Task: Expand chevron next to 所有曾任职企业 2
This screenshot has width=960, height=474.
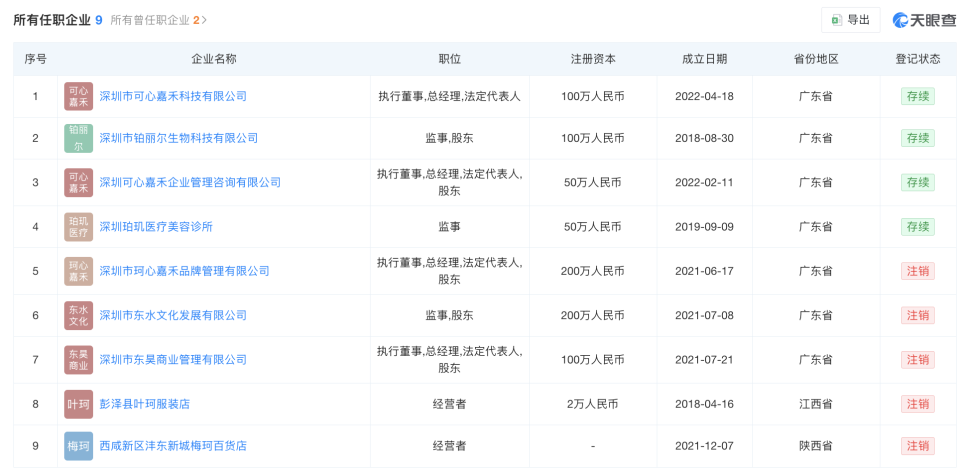Action: click(x=204, y=20)
